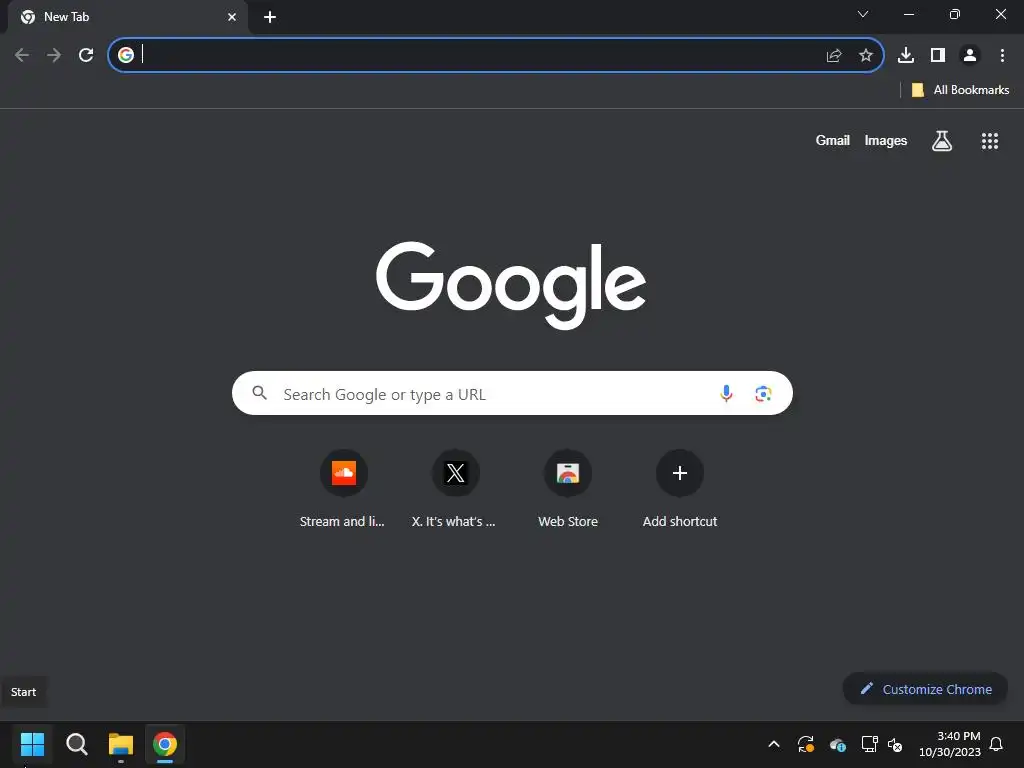The image size is (1024, 768).
Task: Open Google Images link
Action: pyautogui.click(x=886, y=140)
